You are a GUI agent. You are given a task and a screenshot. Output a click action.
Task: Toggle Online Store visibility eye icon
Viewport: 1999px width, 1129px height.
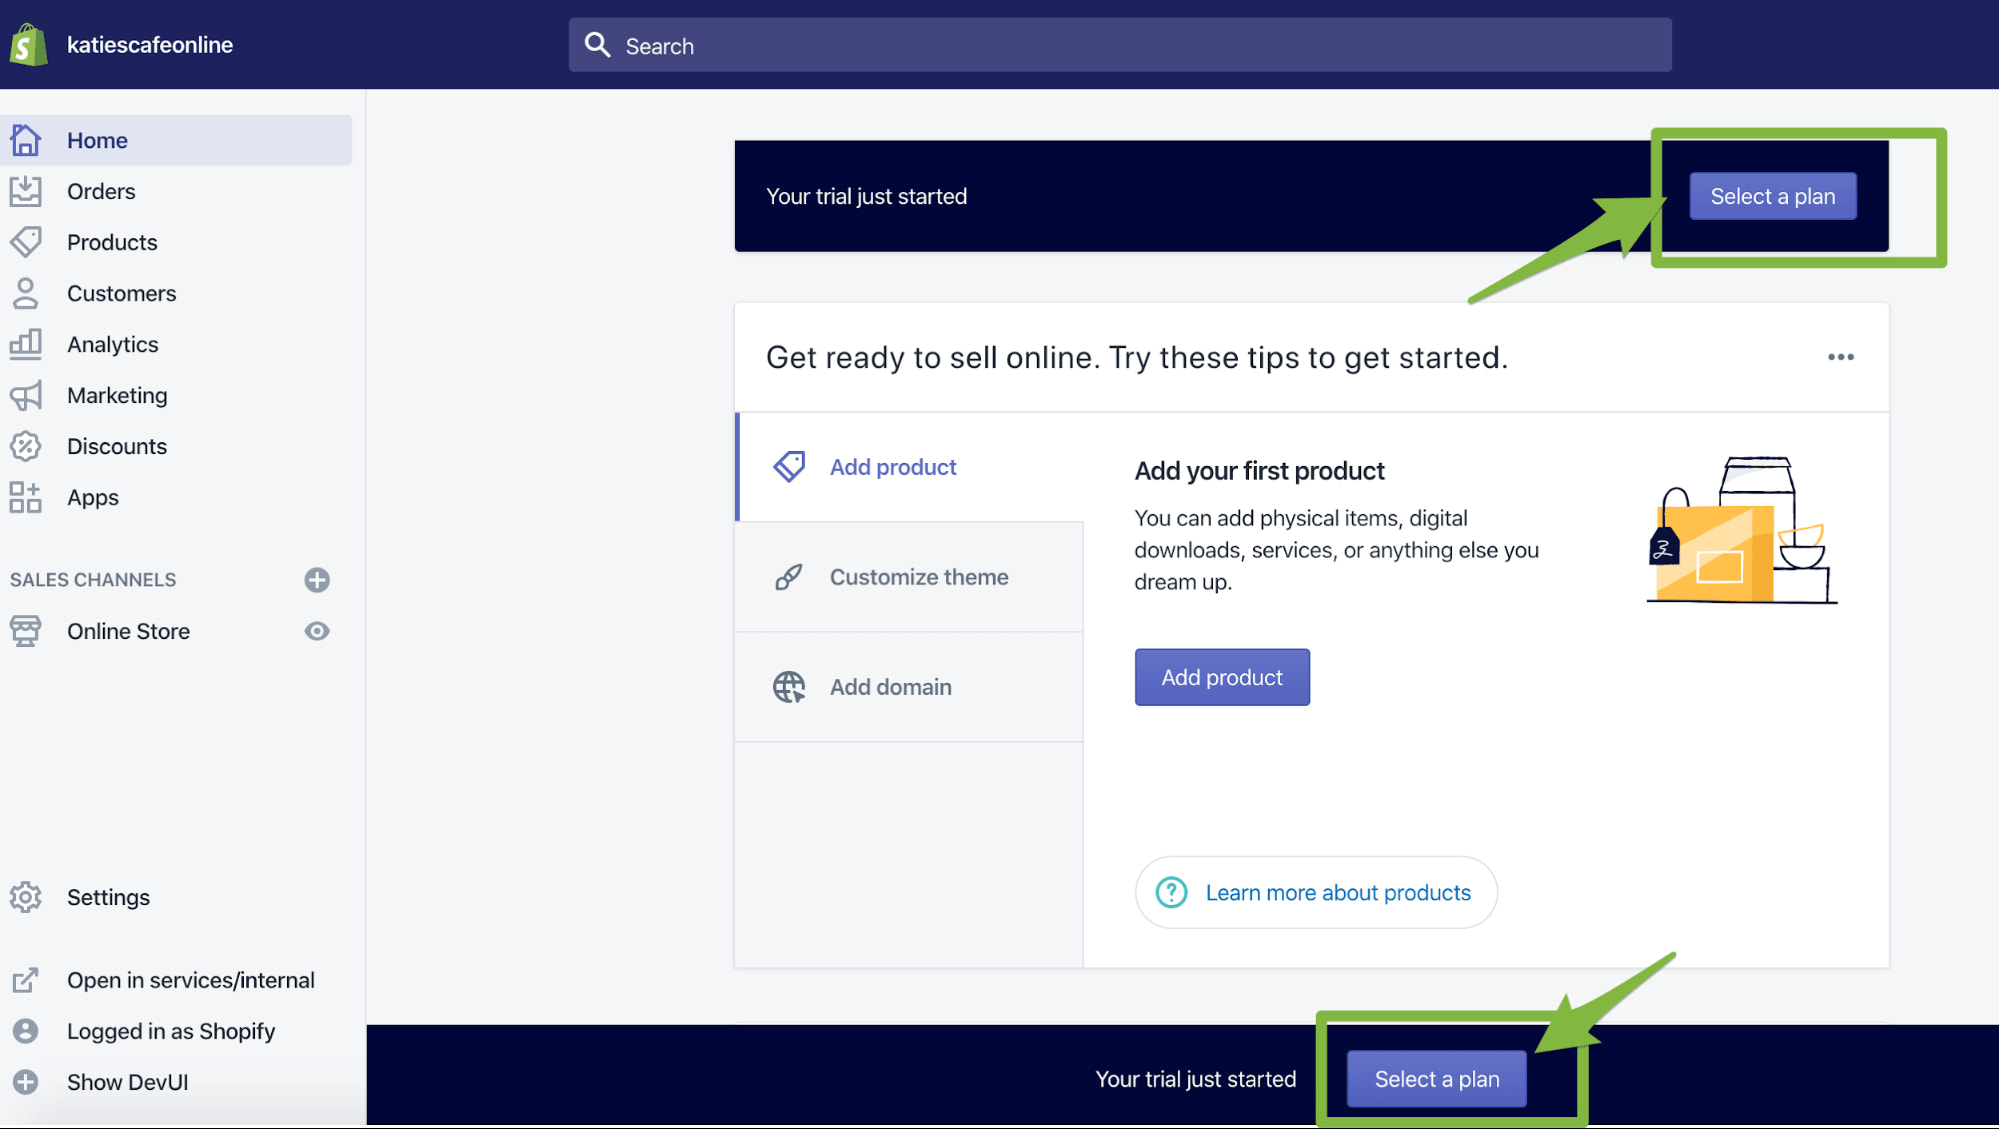317,630
